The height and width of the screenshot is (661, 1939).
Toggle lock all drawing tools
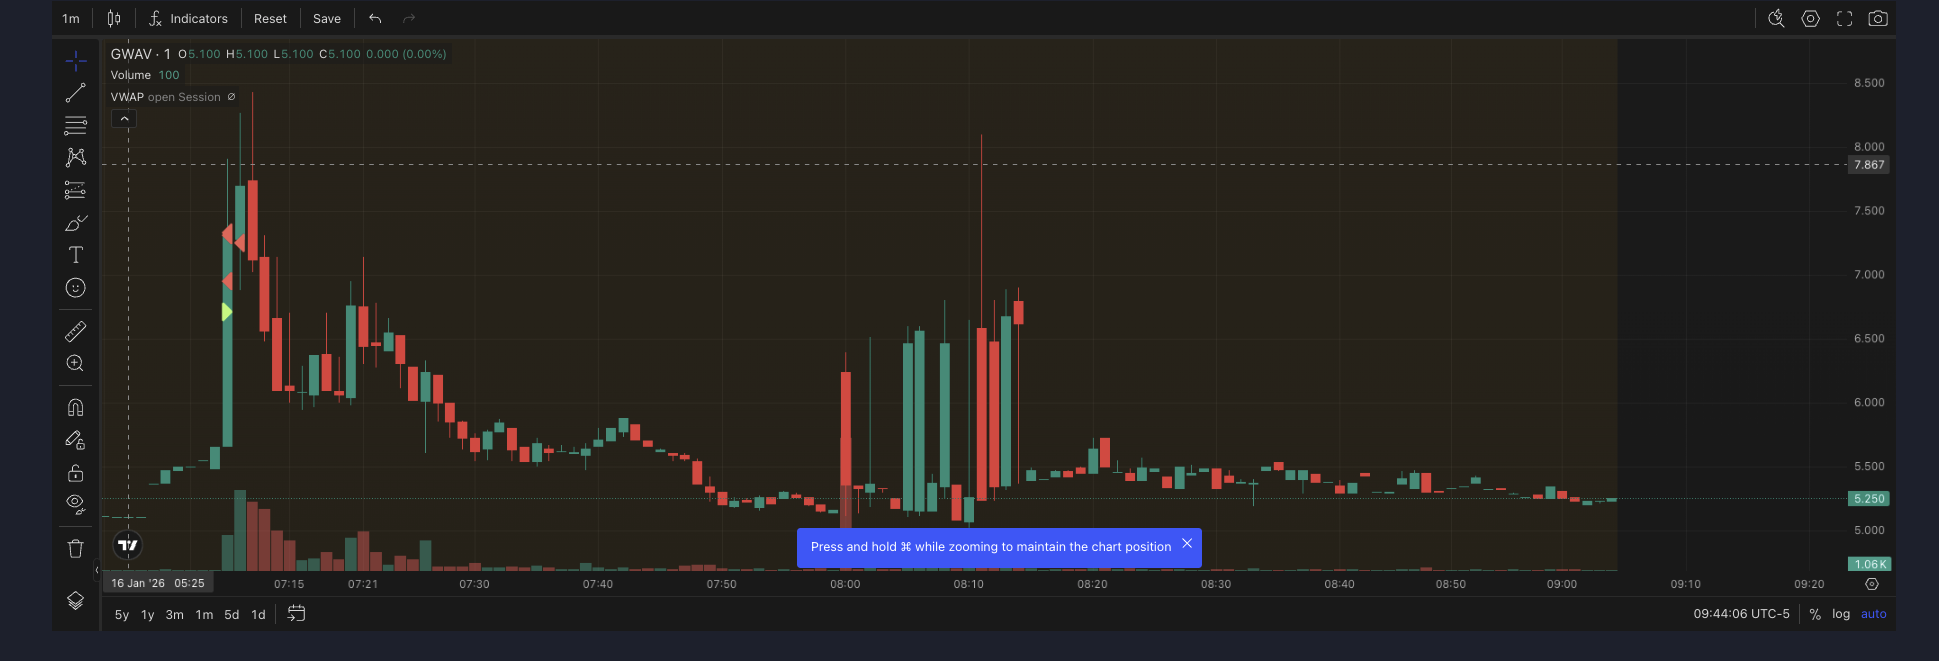pyautogui.click(x=76, y=473)
